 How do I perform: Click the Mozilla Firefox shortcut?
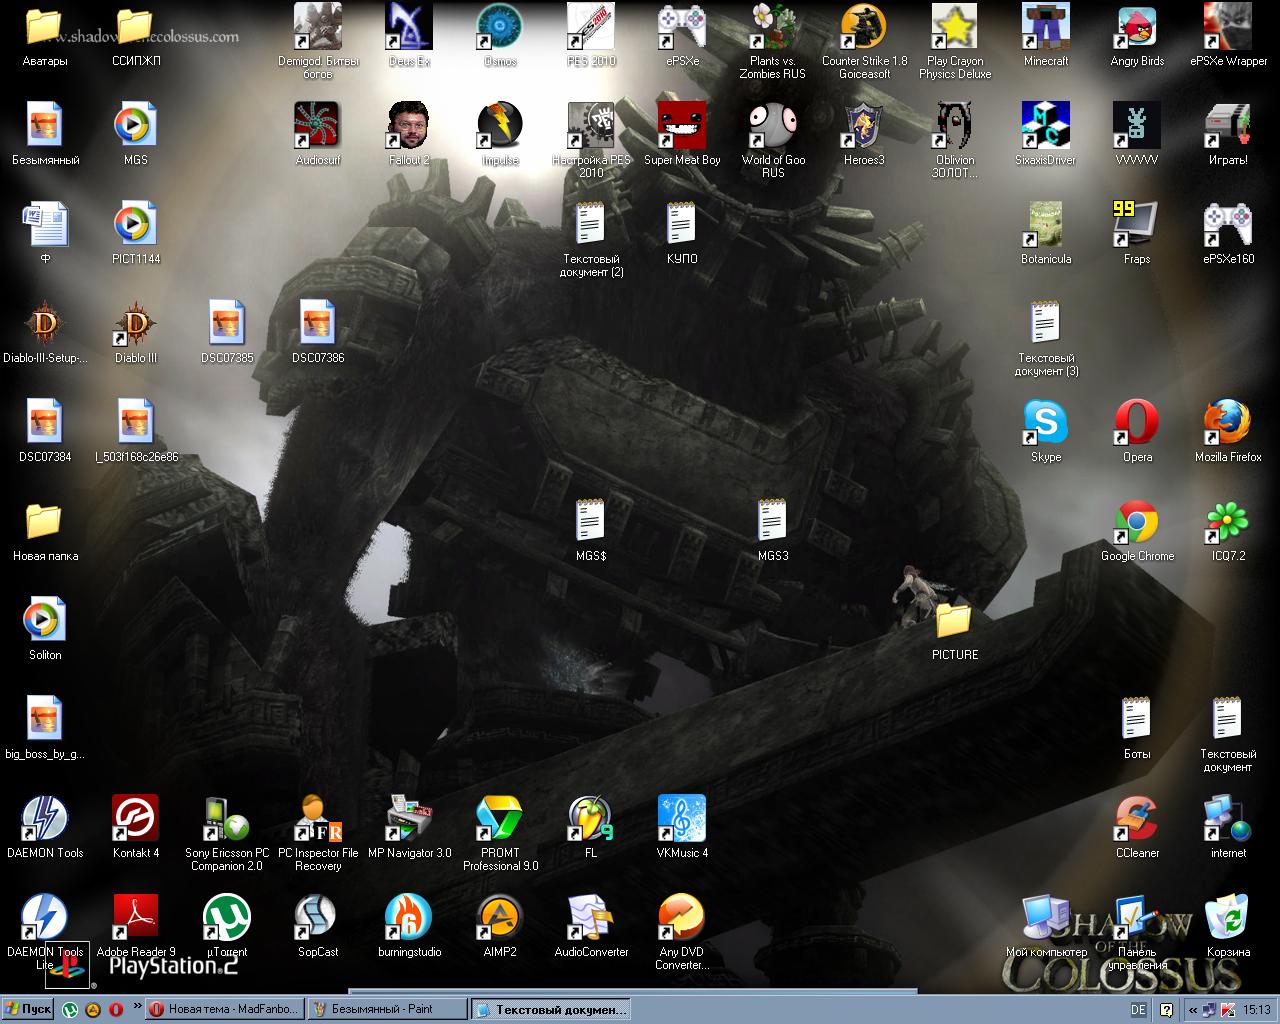click(x=1228, y=424)
